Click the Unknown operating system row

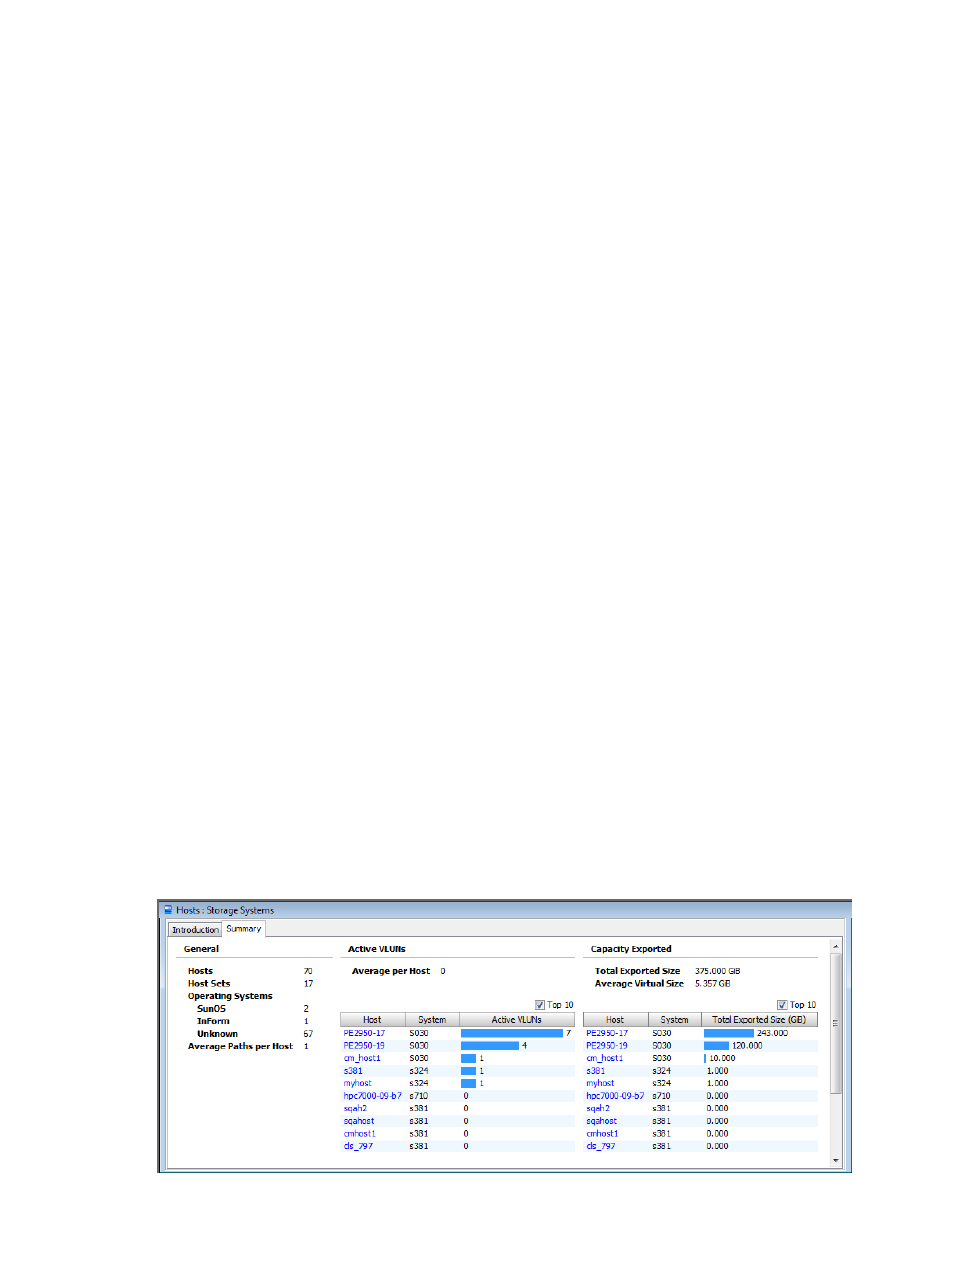tap(255, 1034)
